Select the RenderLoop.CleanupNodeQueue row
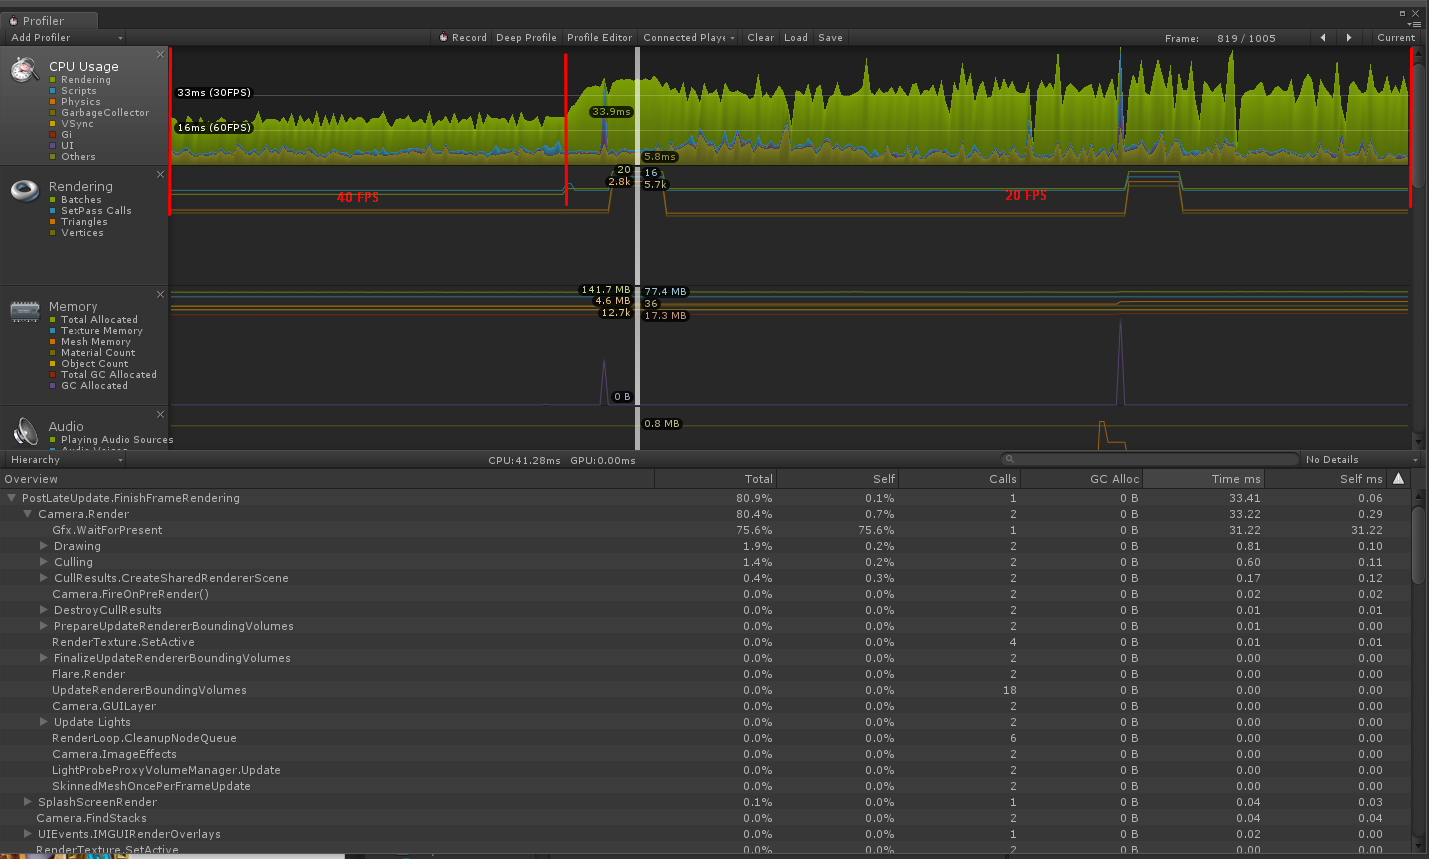This screenshot has height=859, width=1429. 705,738
